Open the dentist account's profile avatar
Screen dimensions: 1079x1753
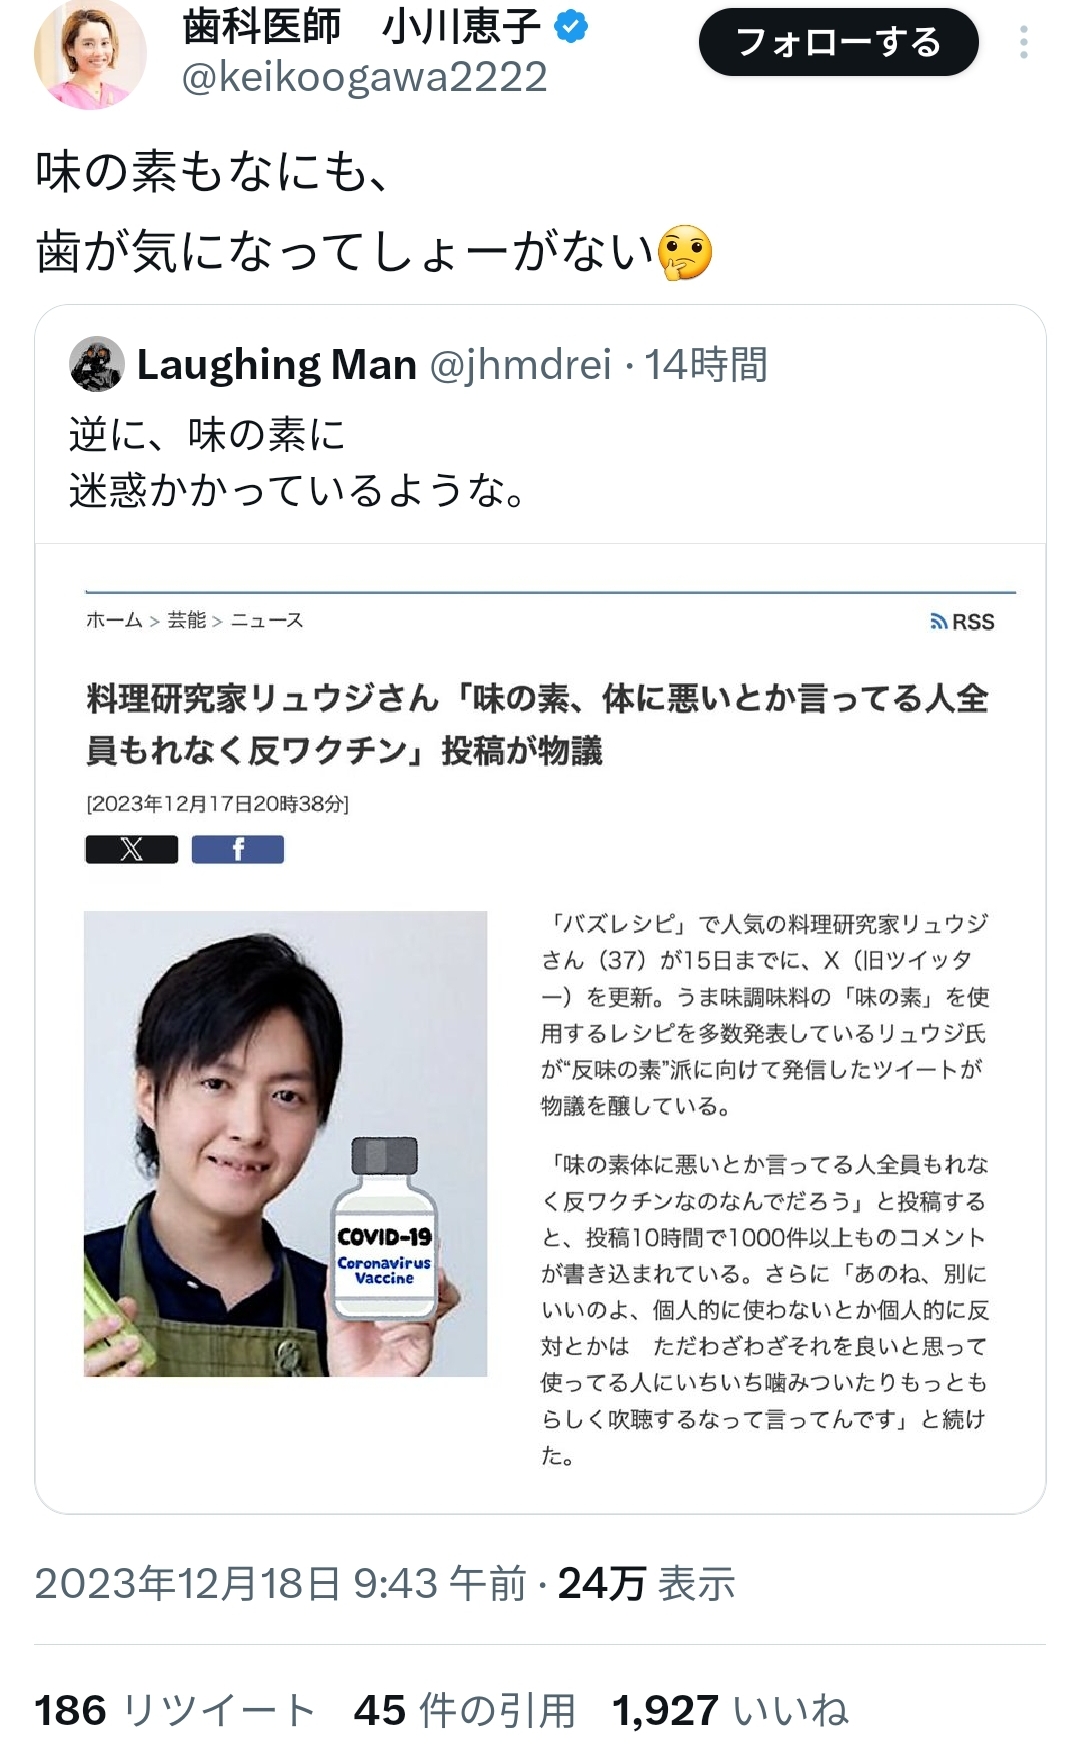(90, 53)
